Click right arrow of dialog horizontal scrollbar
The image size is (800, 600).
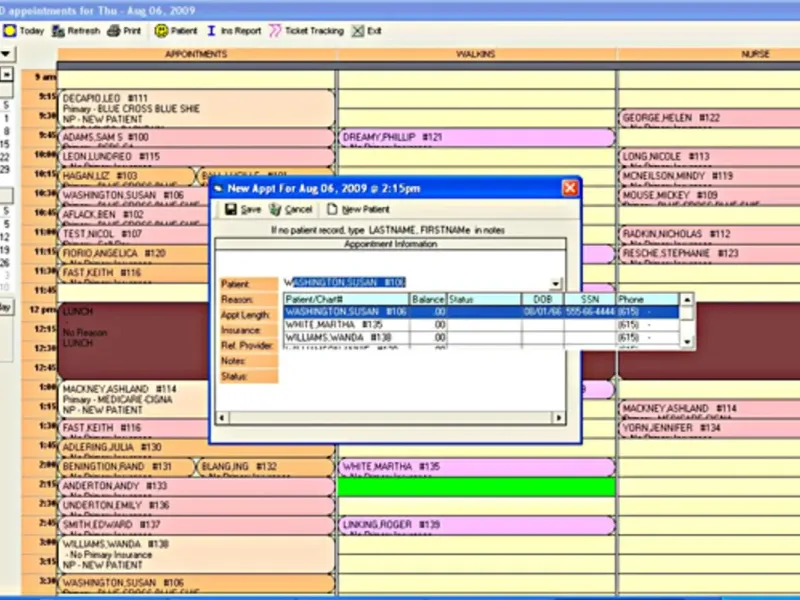[x=559, y=418]
